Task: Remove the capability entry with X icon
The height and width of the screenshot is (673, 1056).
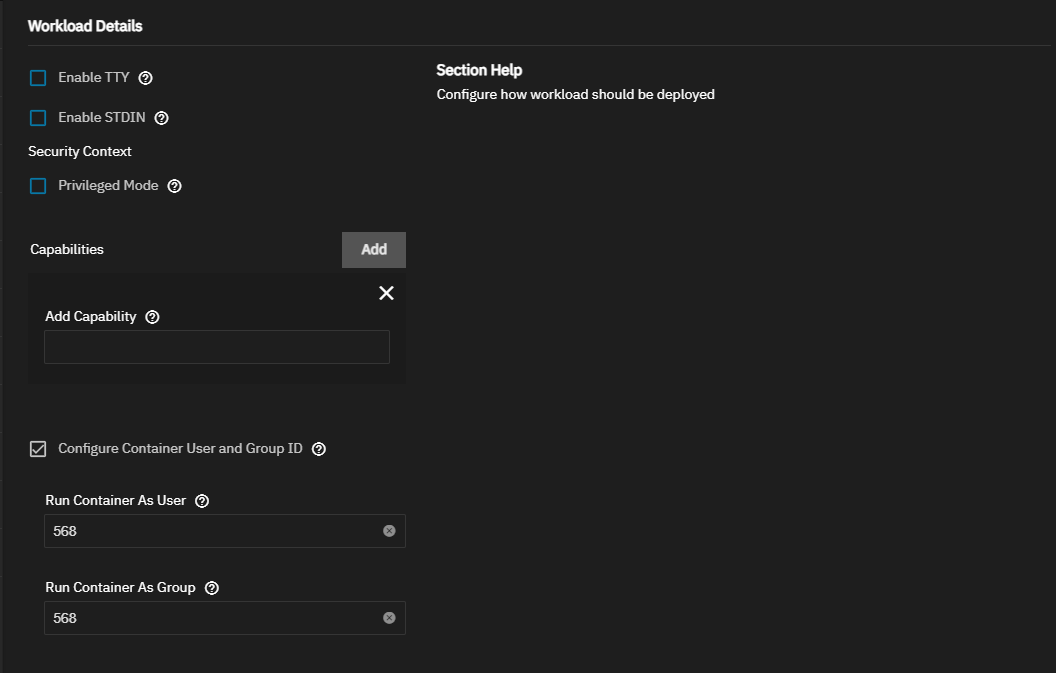Action: 386,293
